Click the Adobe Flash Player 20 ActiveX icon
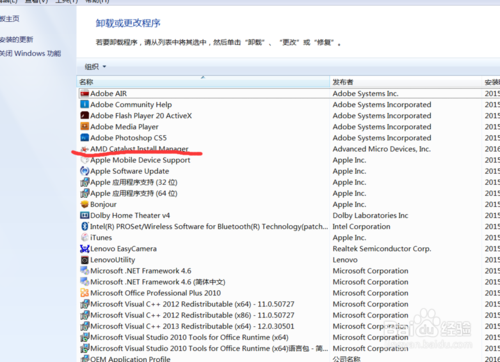 click(x=85, y=116)
